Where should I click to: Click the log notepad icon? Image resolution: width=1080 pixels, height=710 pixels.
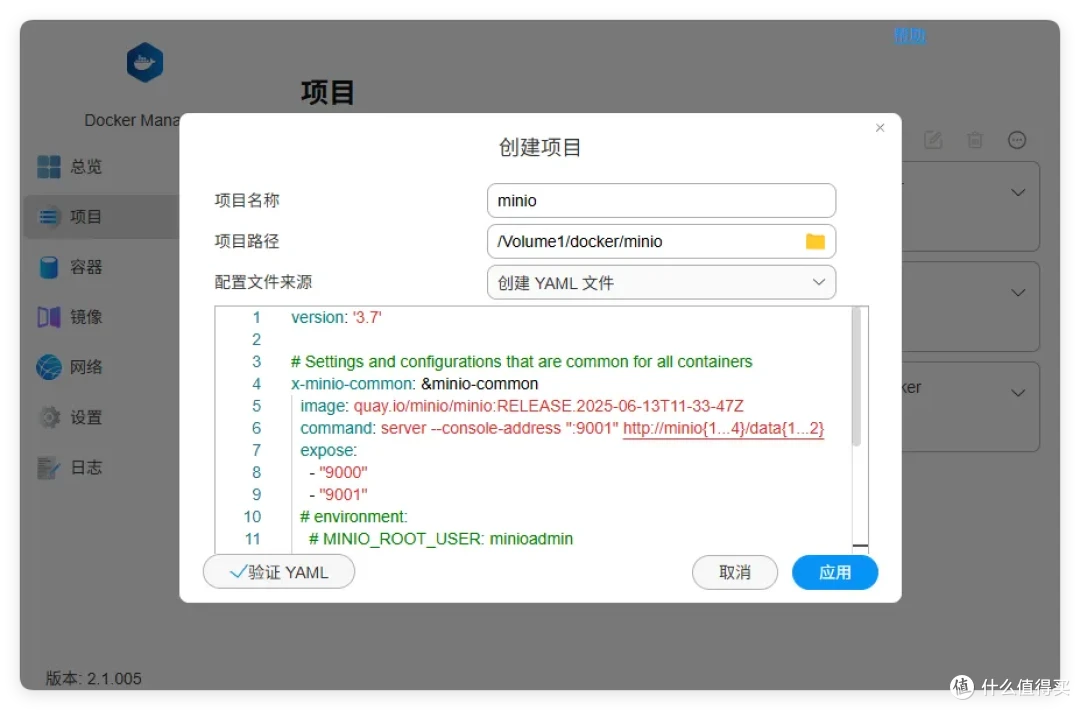tap(49, 468)
